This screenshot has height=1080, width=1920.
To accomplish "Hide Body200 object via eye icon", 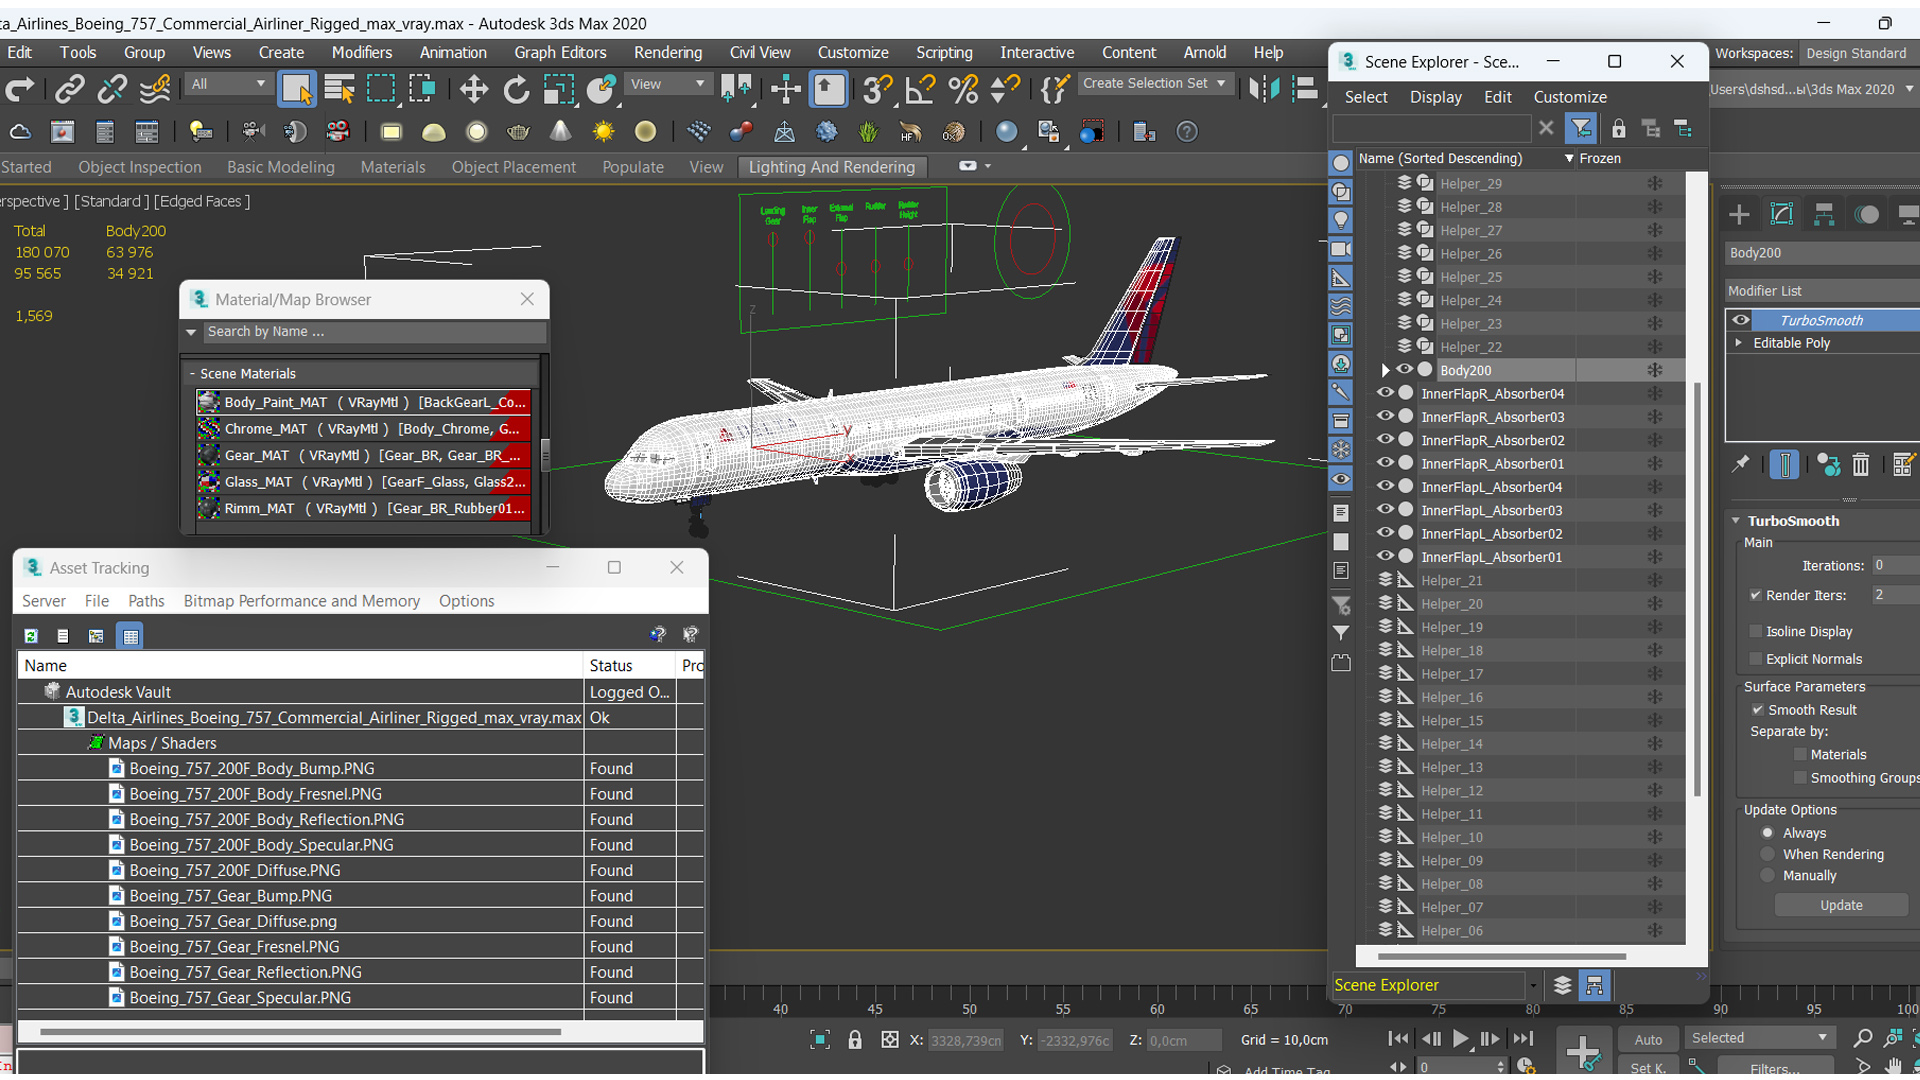I will (x=1404, y=370).
